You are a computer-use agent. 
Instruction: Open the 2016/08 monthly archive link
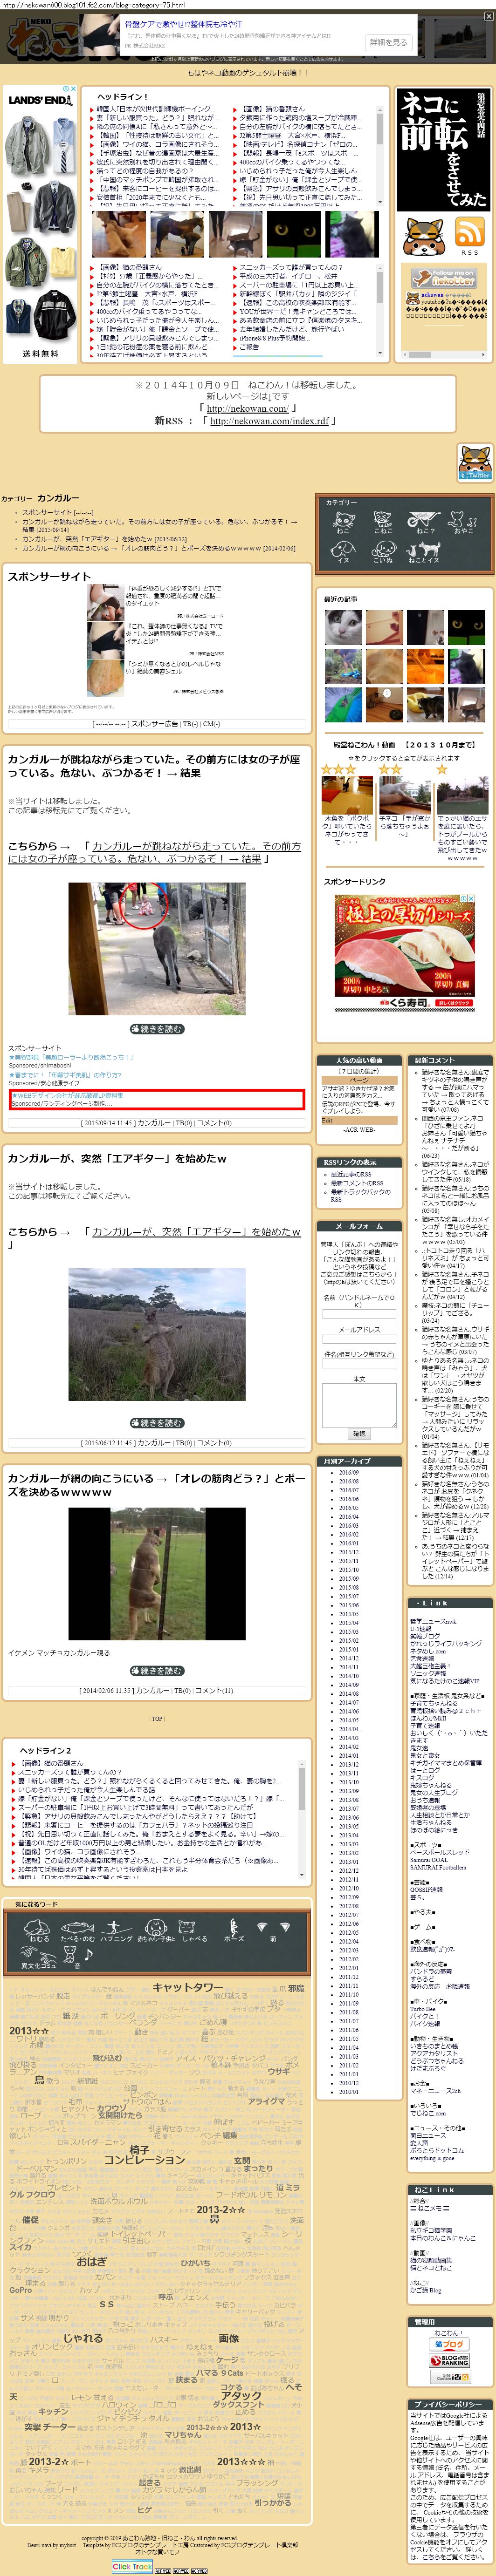tap(348, 1481)
